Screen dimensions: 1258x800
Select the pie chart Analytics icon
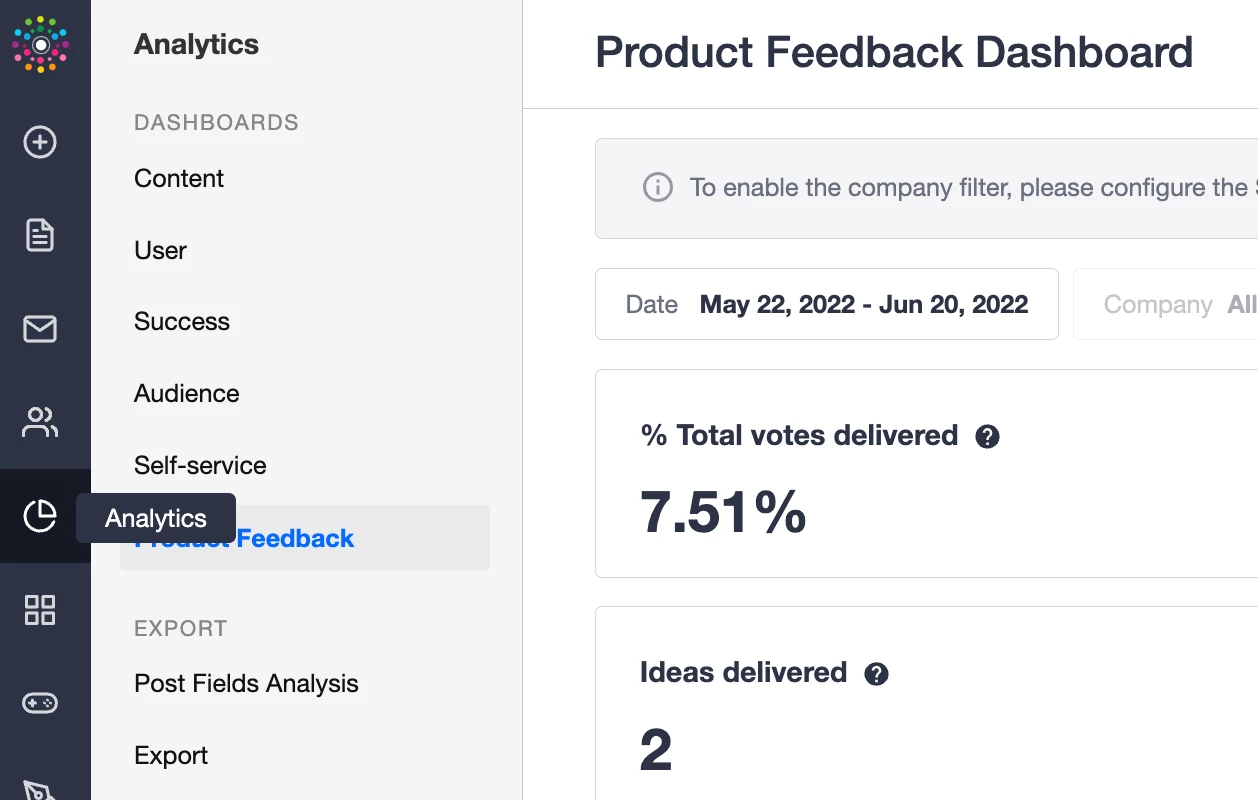(40, 516)
